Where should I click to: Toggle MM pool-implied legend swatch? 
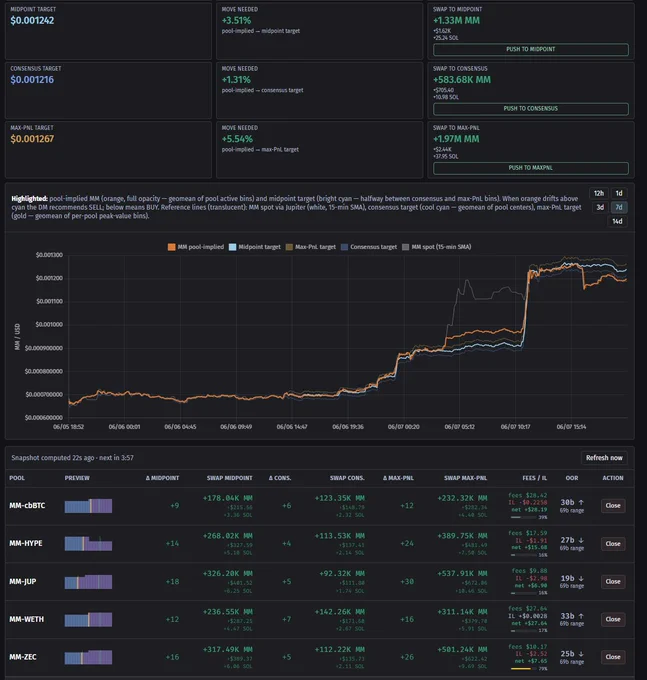[x=172, y=247]
